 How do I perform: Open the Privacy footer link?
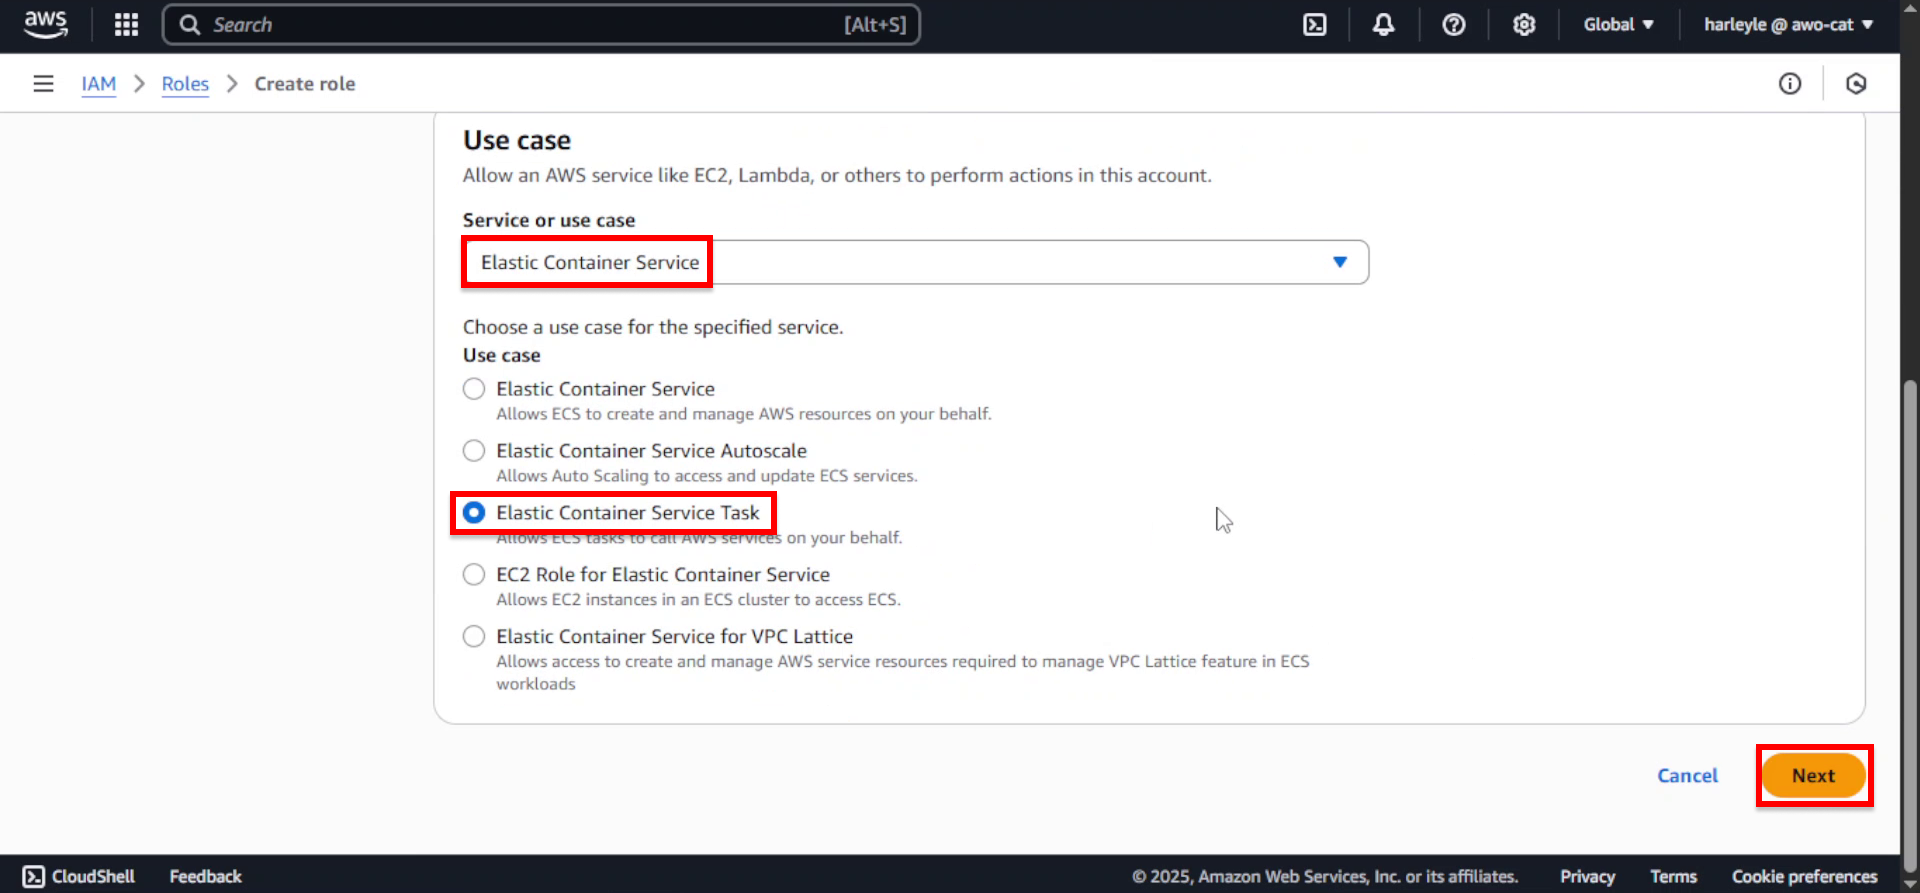point(1587,876)
